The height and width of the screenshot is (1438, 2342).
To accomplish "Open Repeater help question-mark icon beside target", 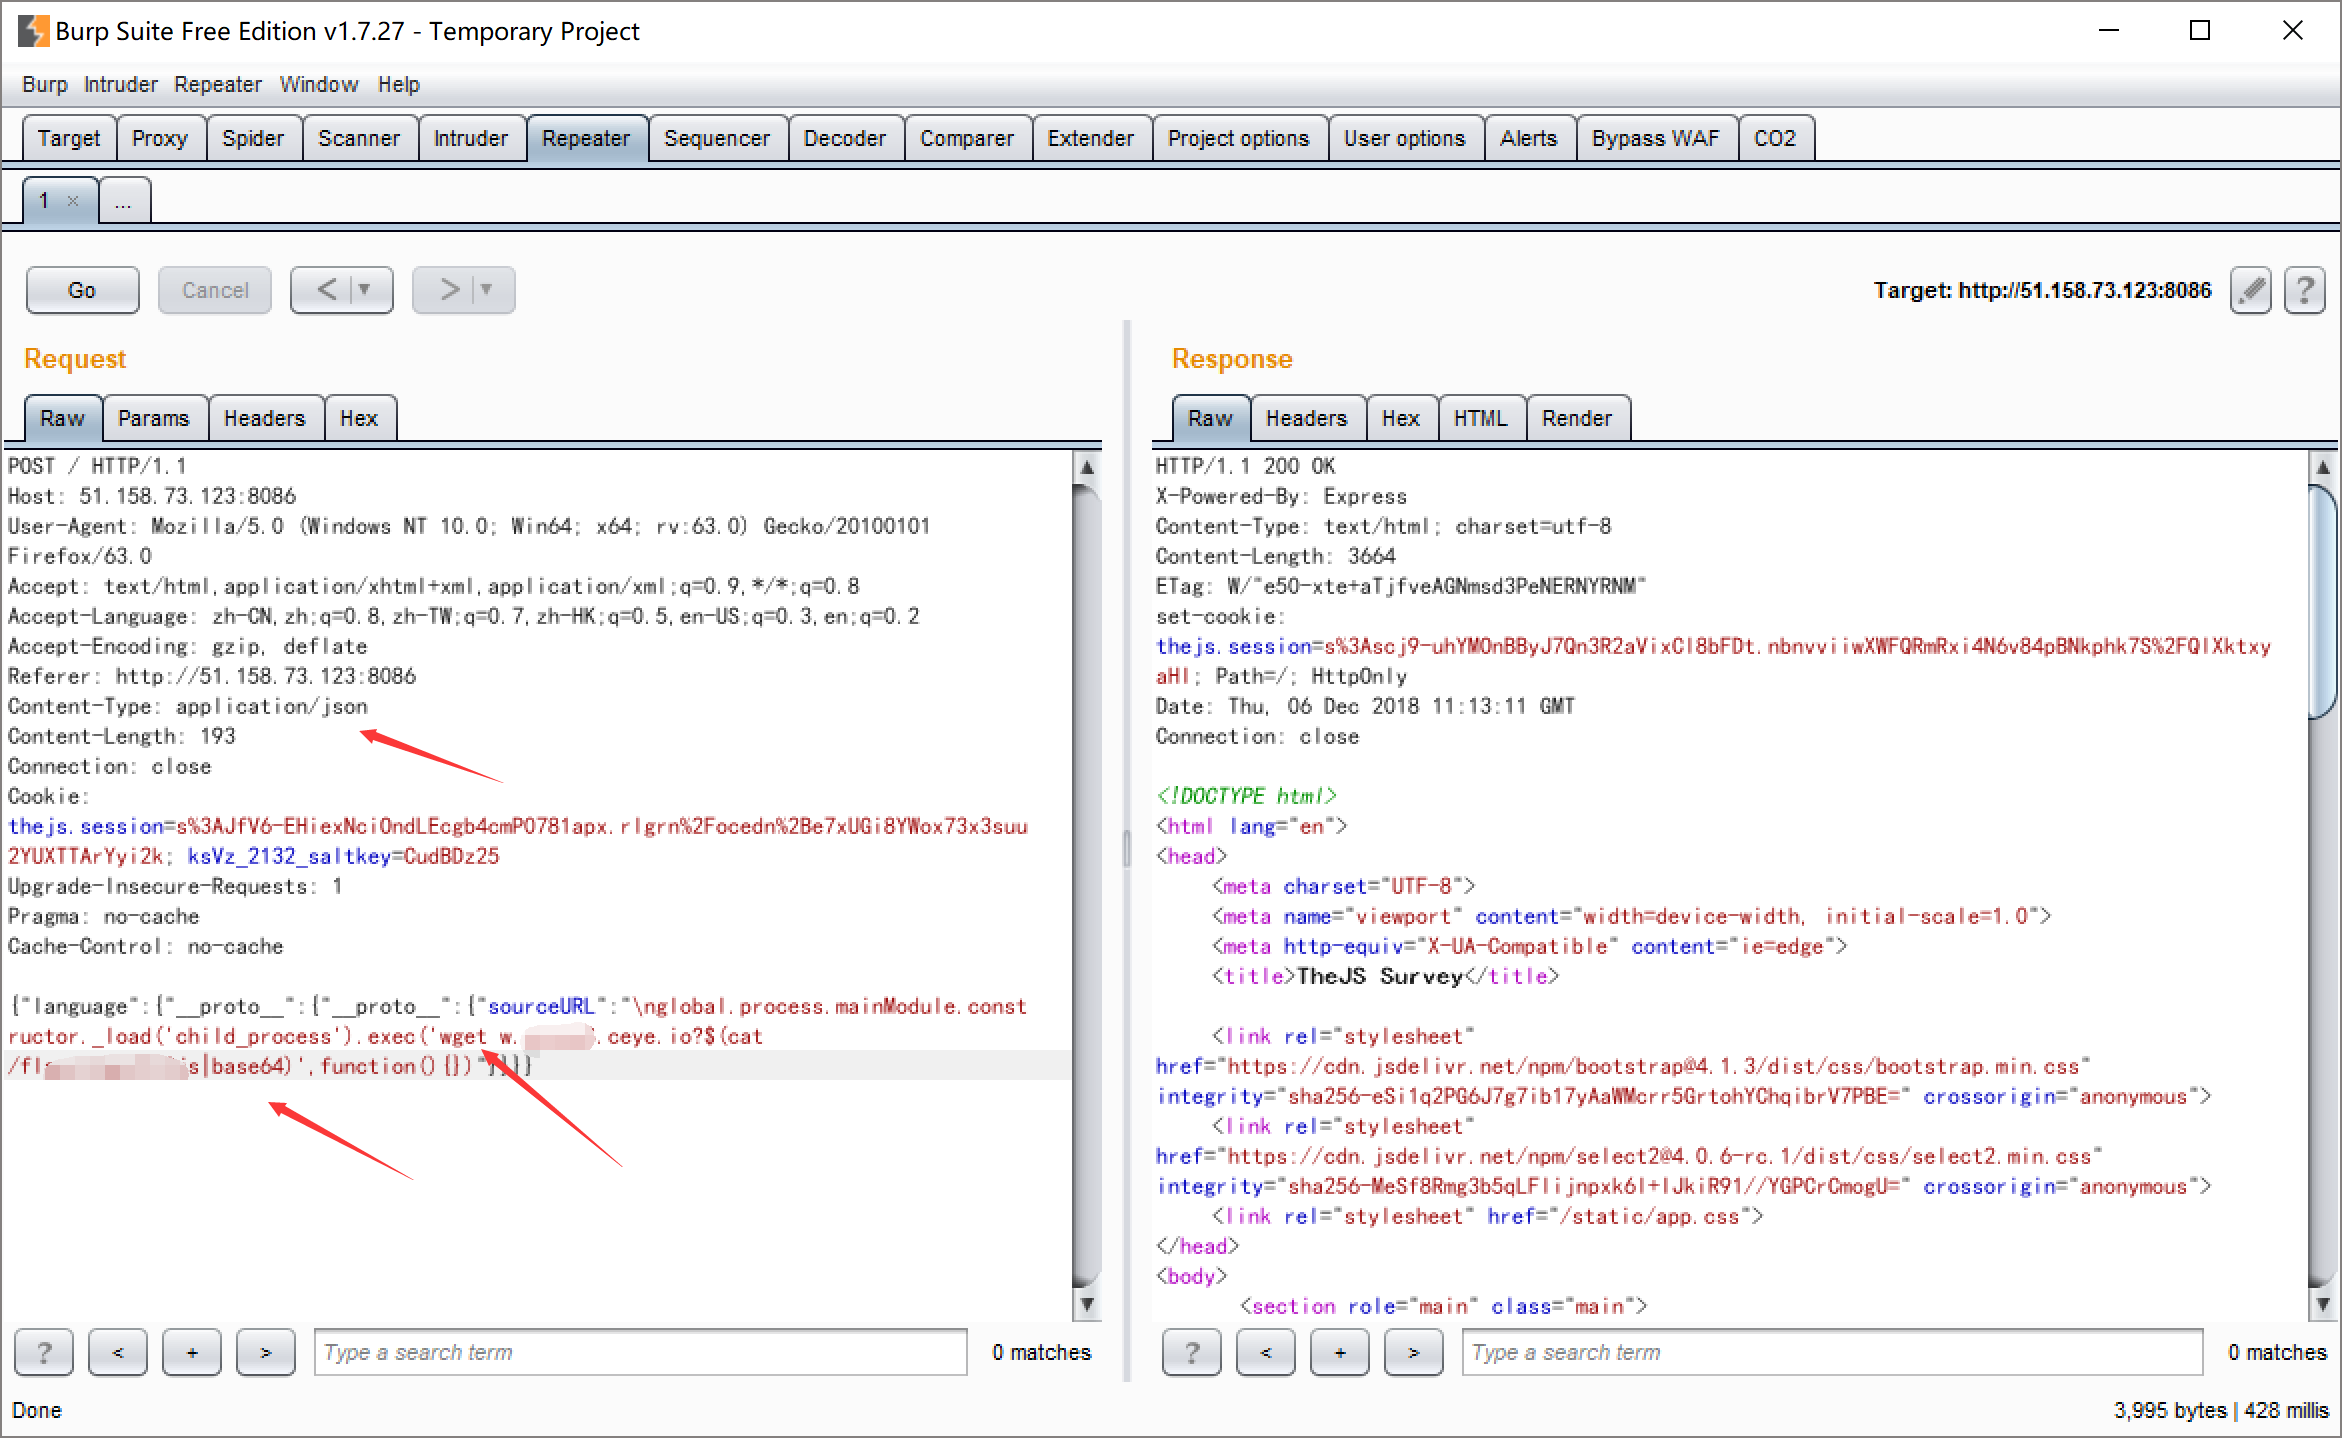I will click(2305, 291).
